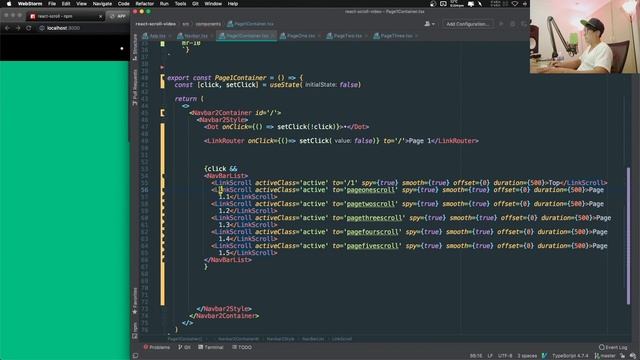Open the user account dropdown in toolbar
This screenshot has width=640, height=360.
[x=429, y=24]
